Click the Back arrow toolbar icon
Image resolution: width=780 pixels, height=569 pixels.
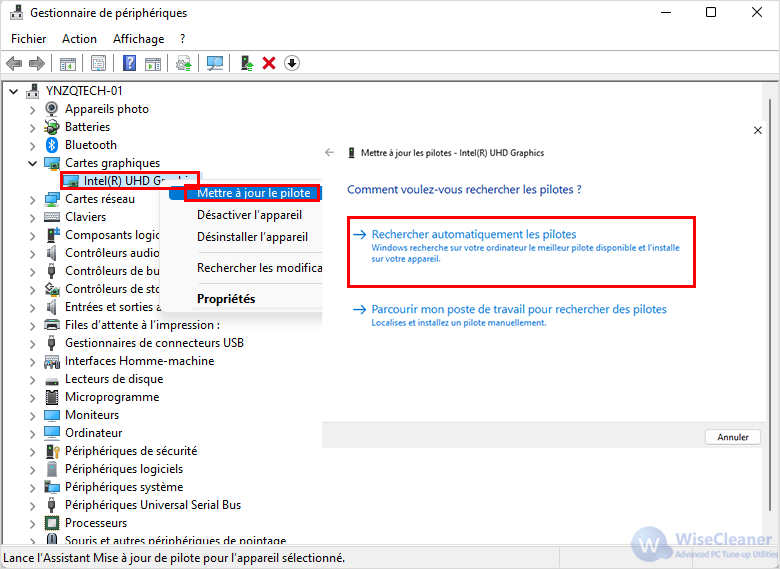coord(14,63)
